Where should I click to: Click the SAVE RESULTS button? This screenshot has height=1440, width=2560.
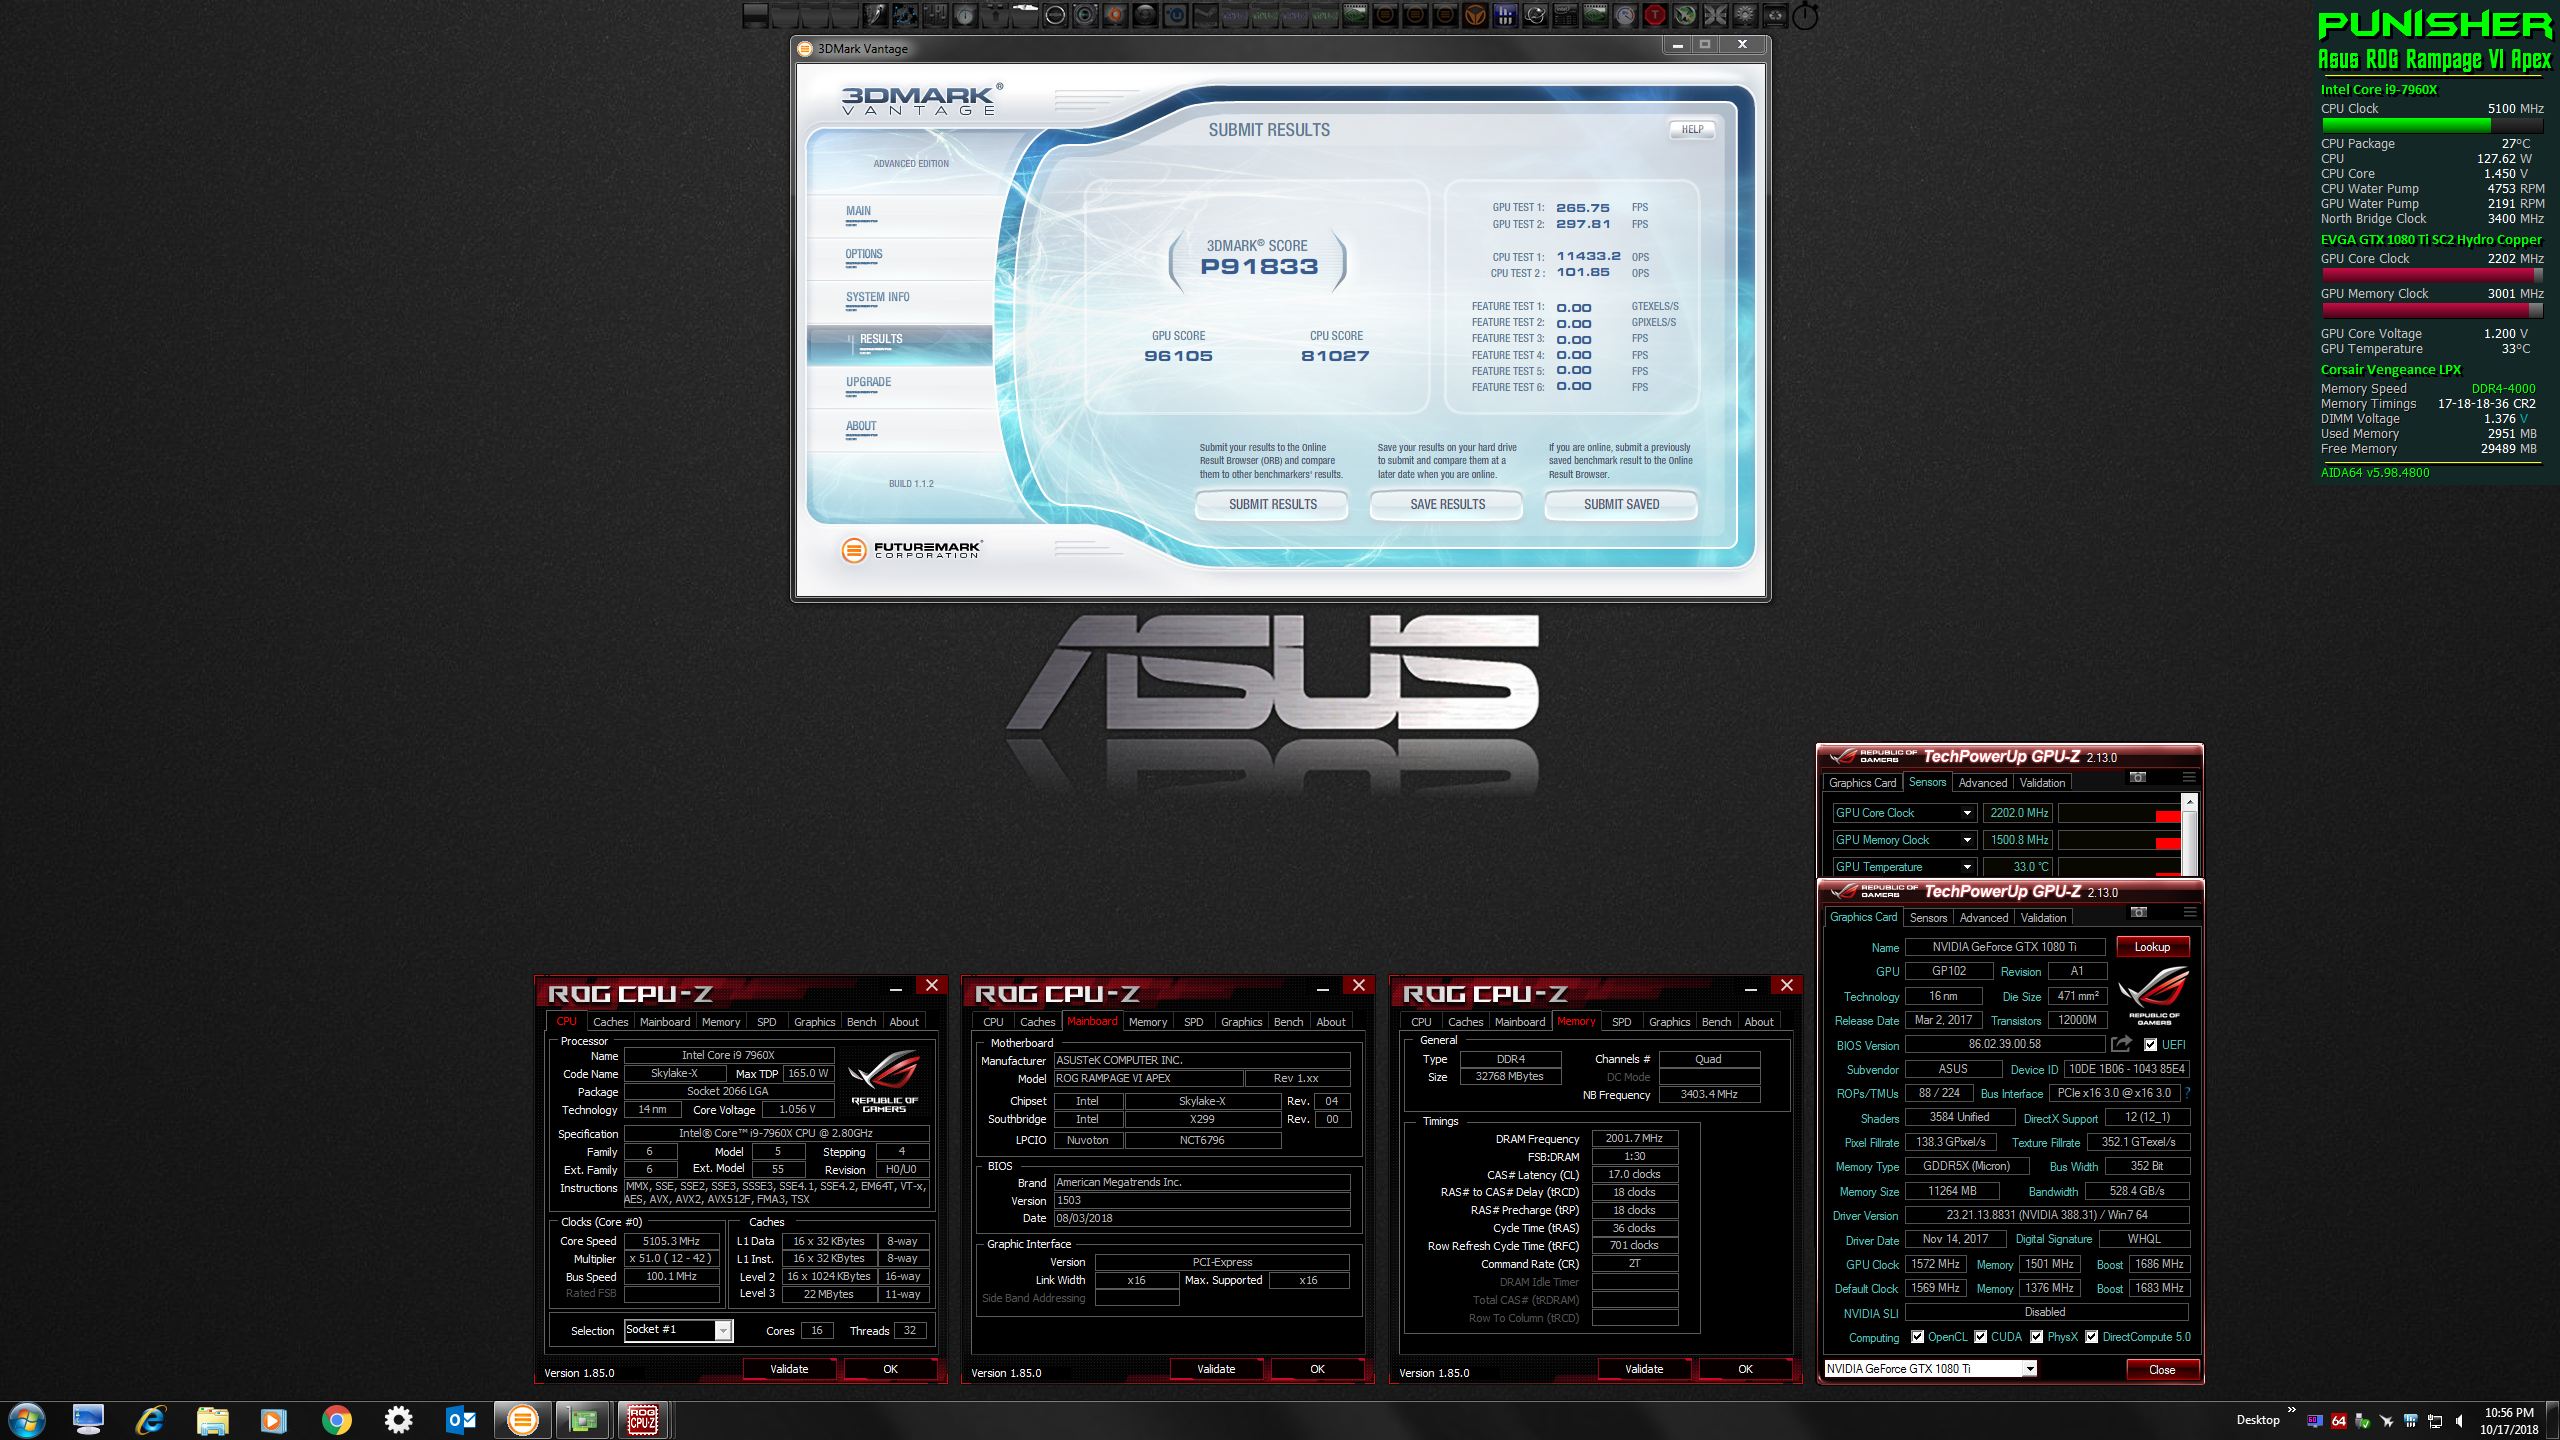click(x=1447, y=505)
